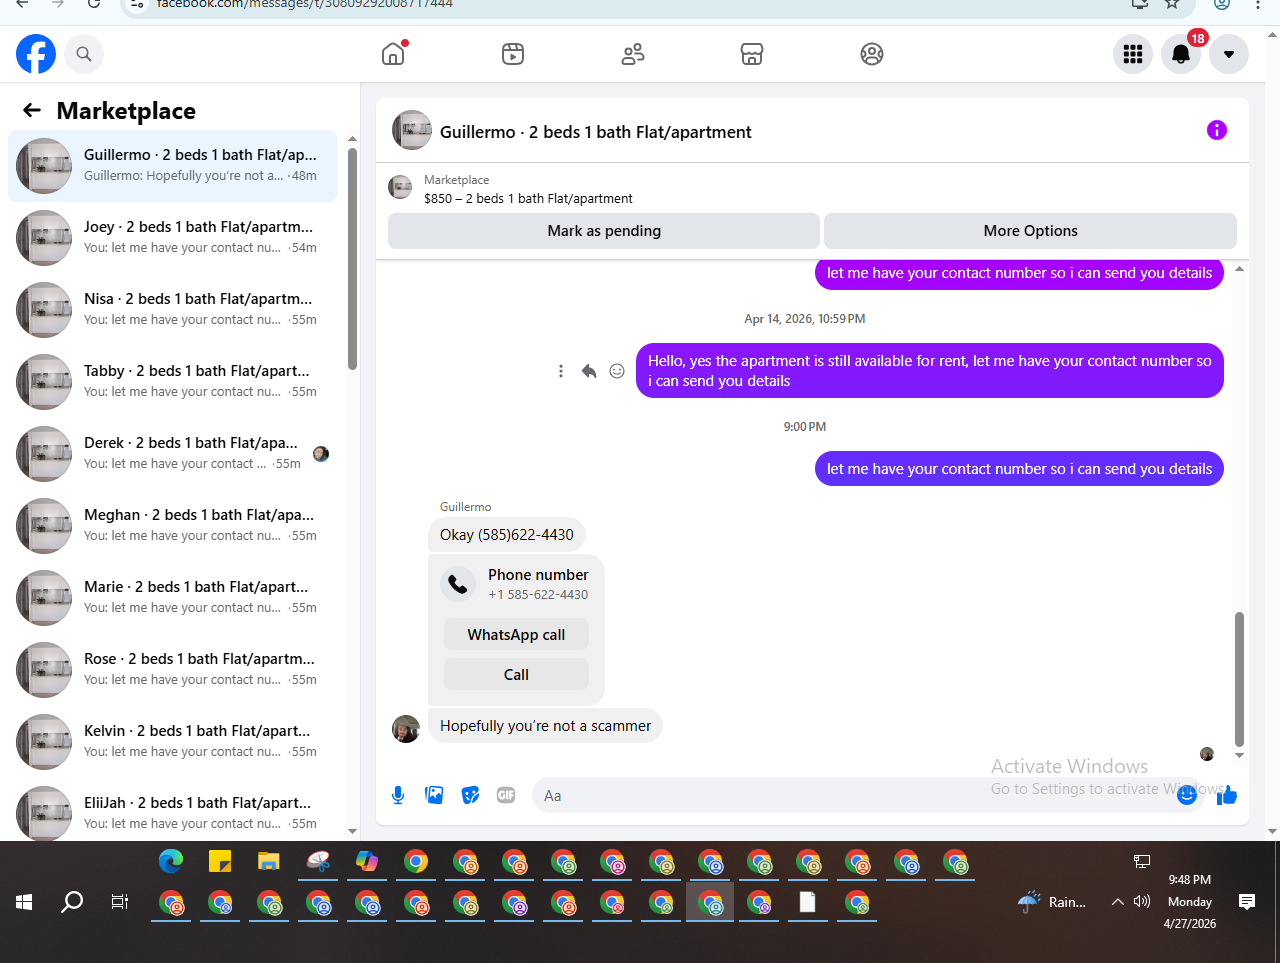Open the apps grid menu

pos(1133,54)
